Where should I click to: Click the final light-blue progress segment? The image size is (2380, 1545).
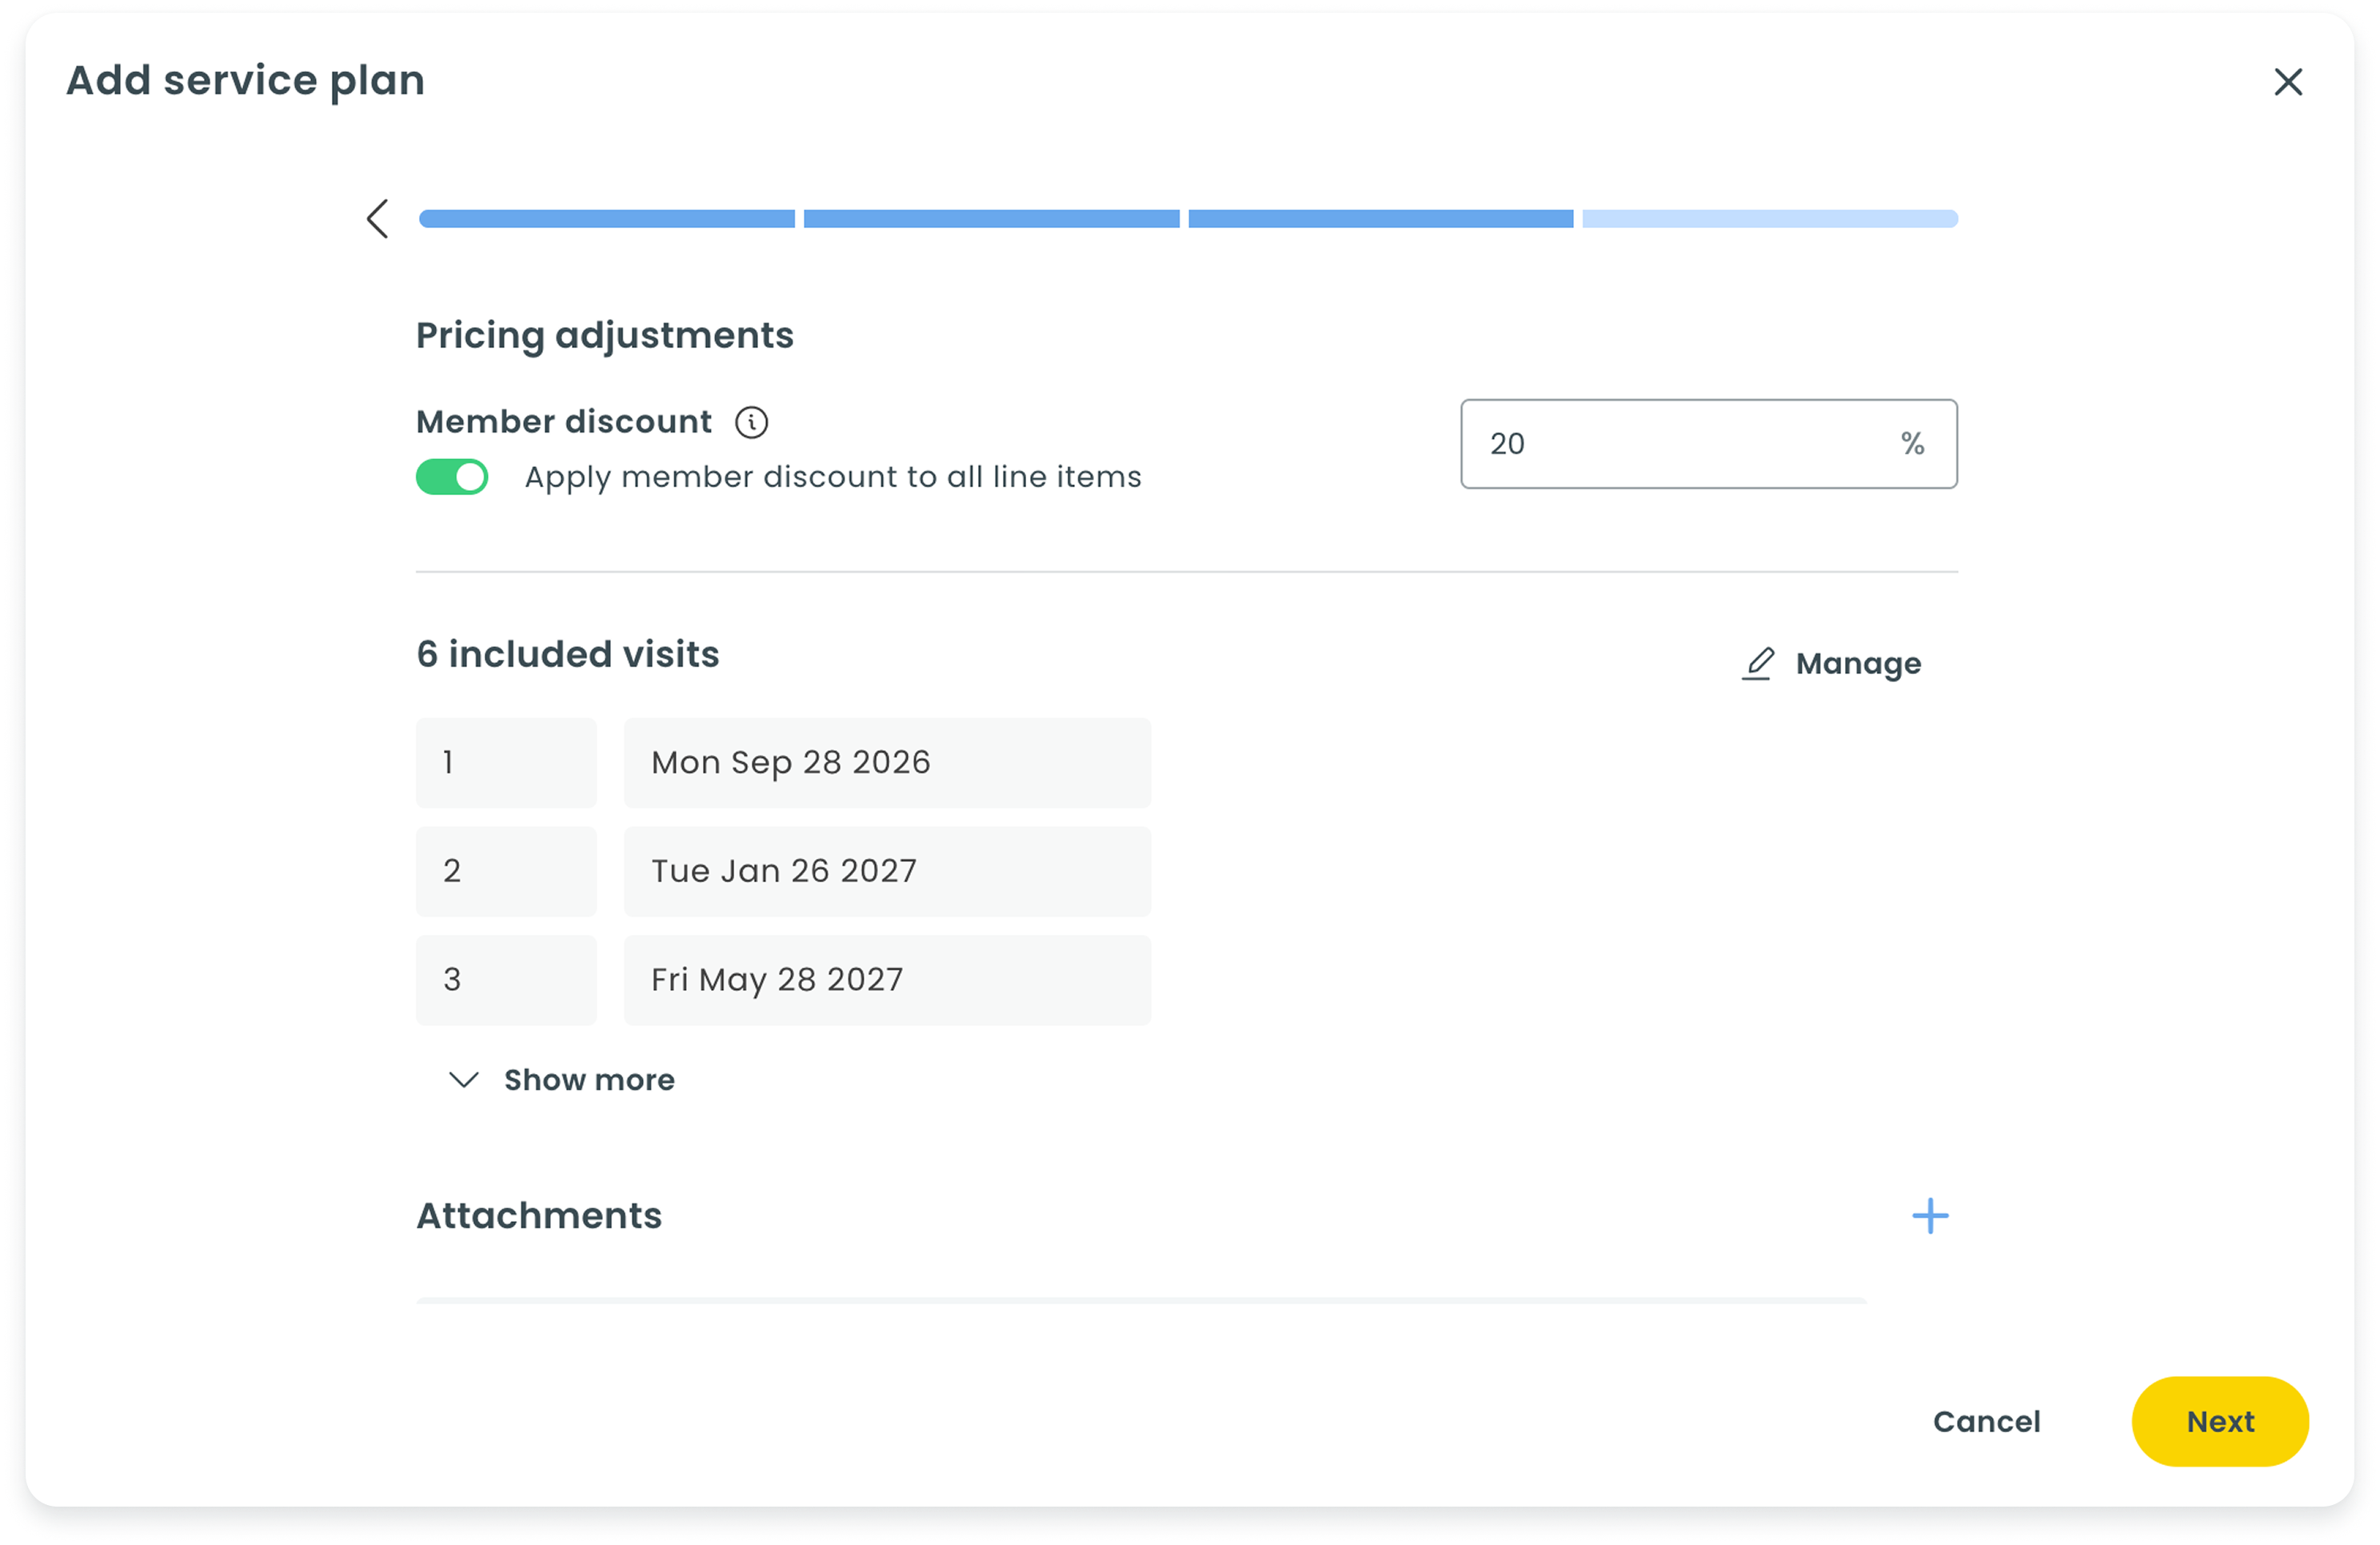point(1770,219)
